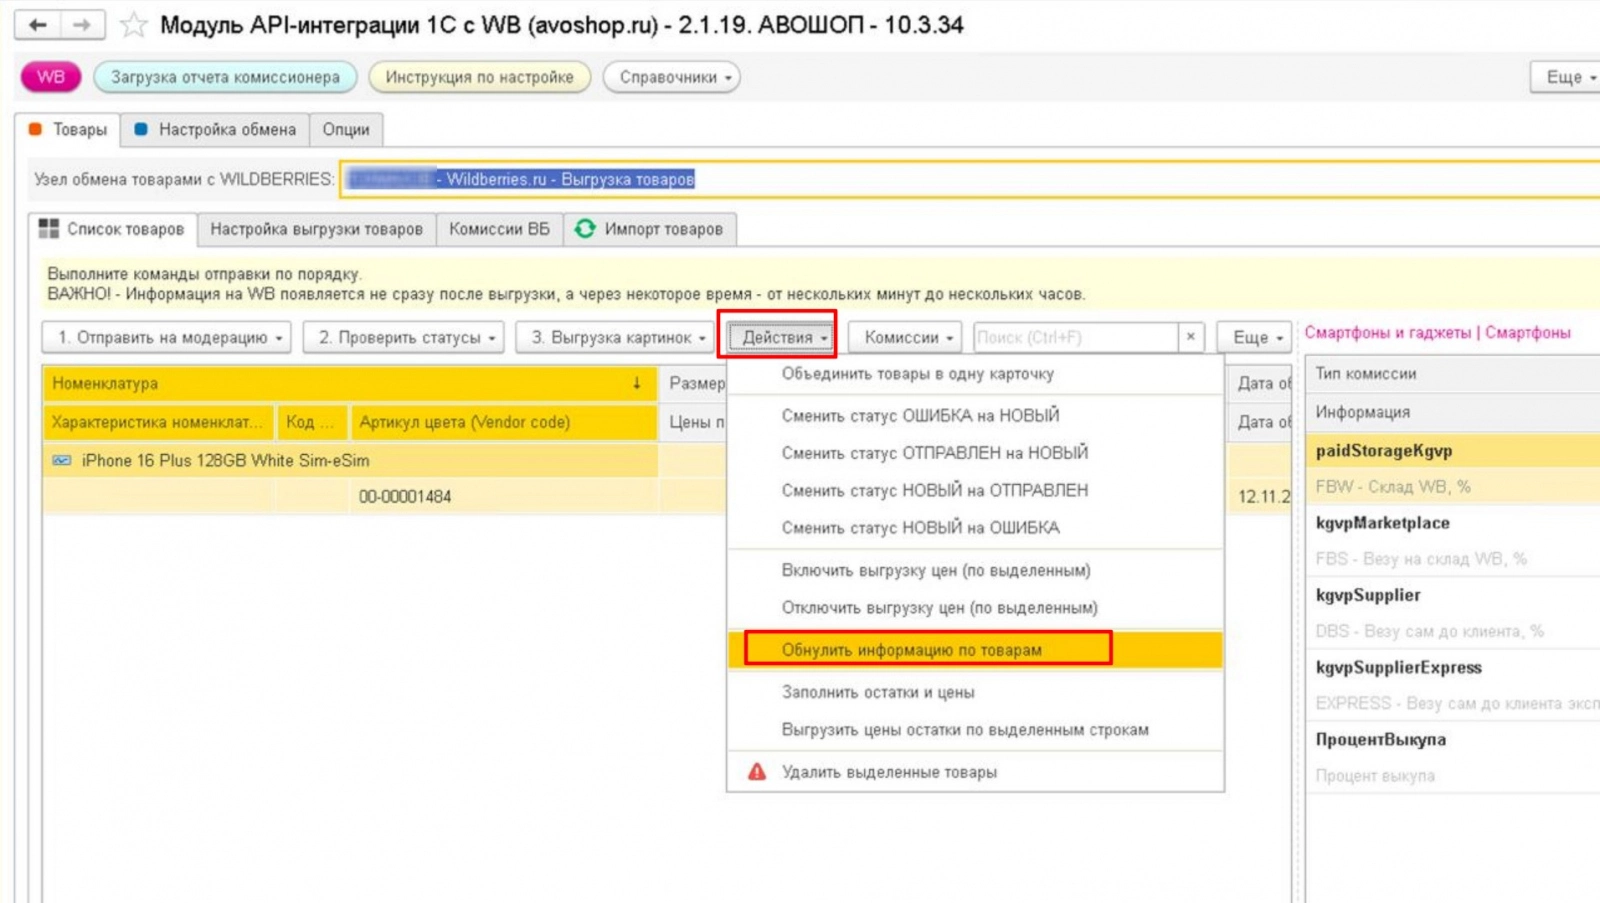Viewport: 1600px width, 903px height.
Task: Click the search field clear X button
Action: coord(1191,337)
